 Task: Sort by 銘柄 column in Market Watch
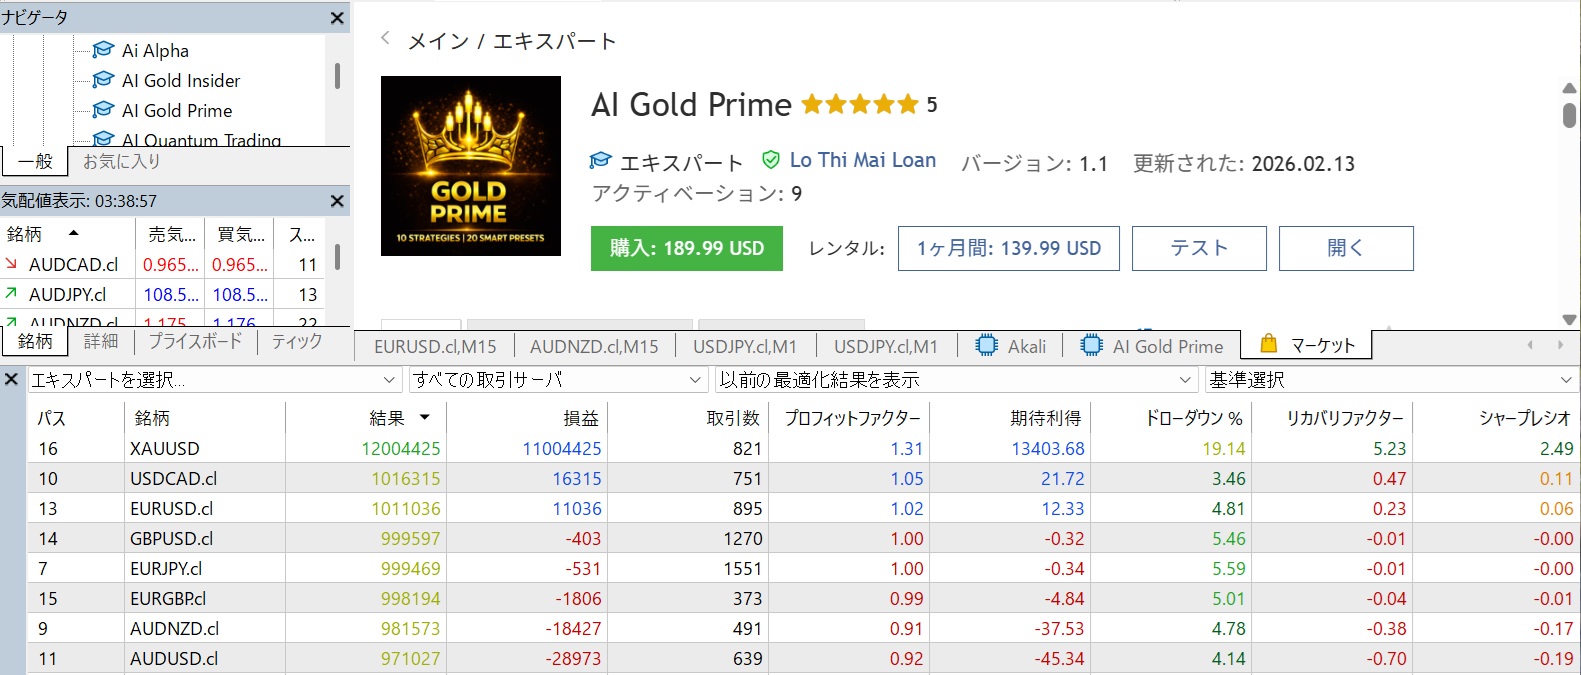67,234
